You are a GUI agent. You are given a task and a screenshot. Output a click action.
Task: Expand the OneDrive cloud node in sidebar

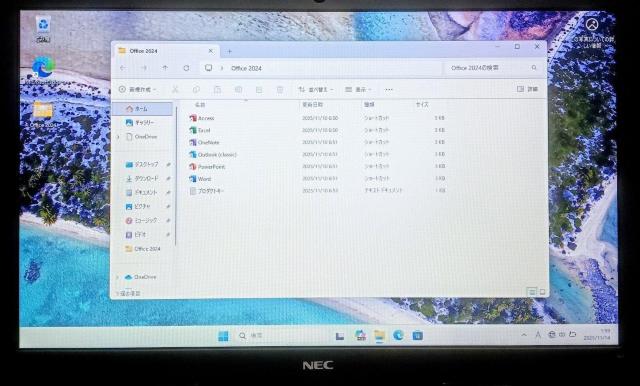118,277
